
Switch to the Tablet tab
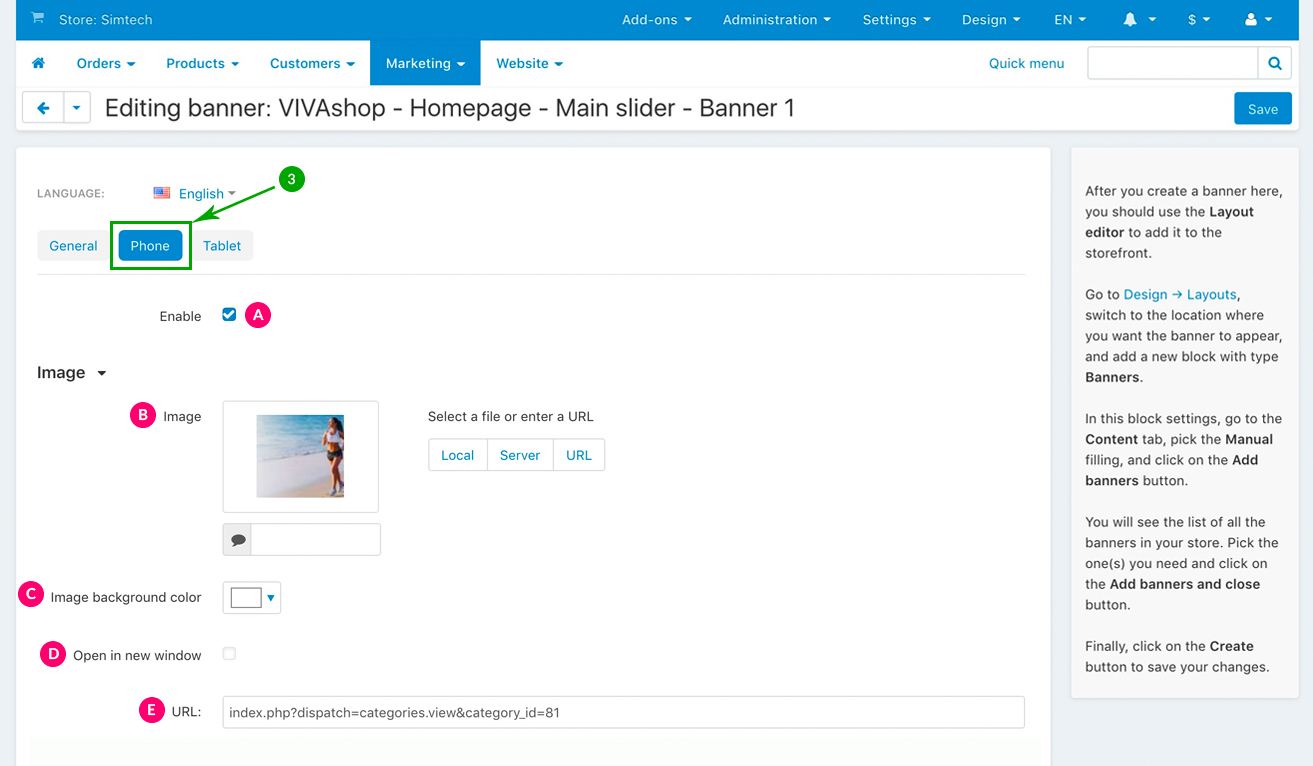[x=222, y=246]
